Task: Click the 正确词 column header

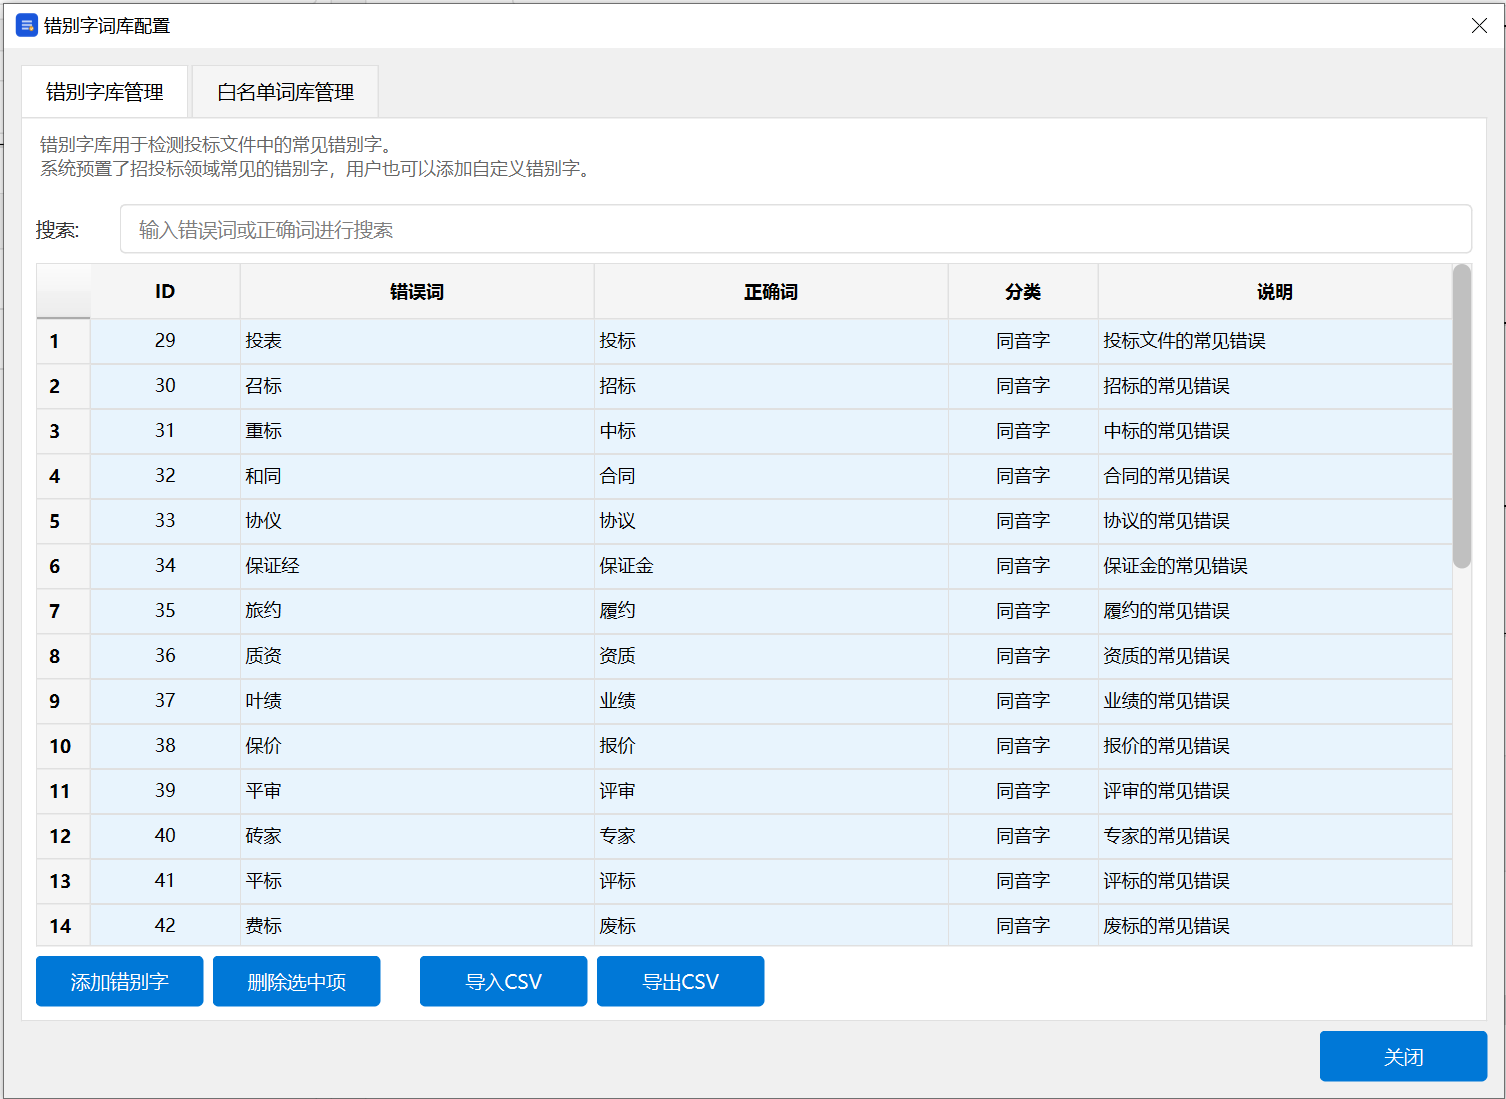Action: tap(770, 291)
